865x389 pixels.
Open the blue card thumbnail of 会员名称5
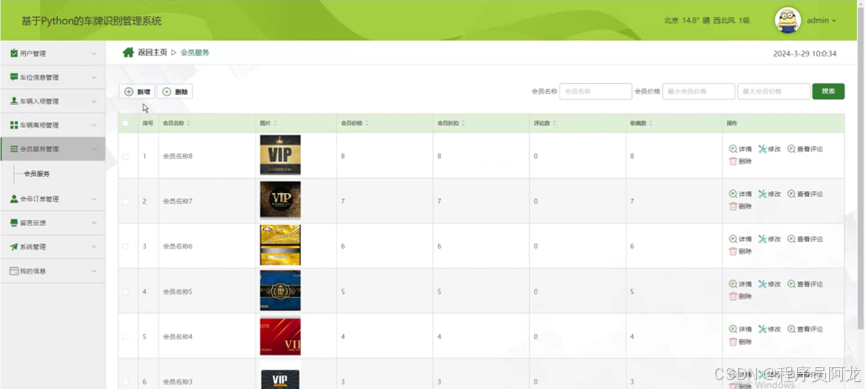point(280,291)
